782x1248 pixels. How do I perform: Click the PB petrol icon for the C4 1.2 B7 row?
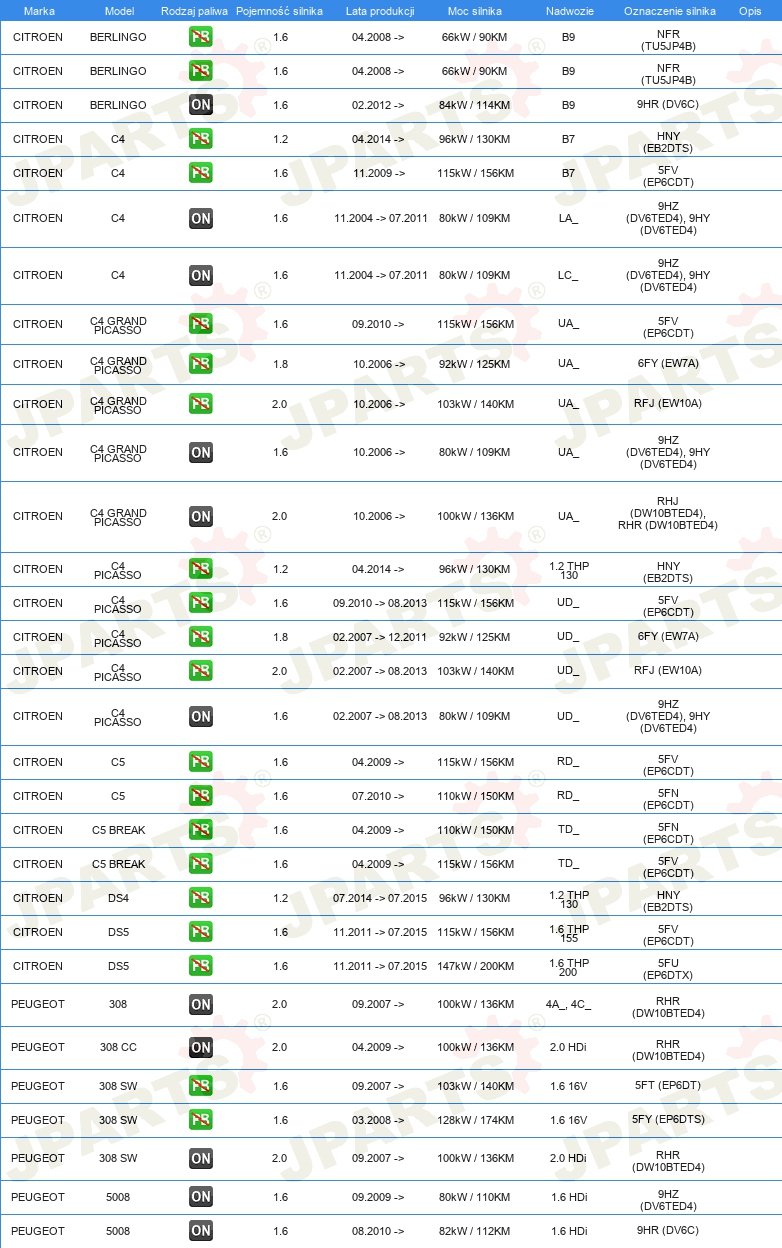(x=200, y=139)
